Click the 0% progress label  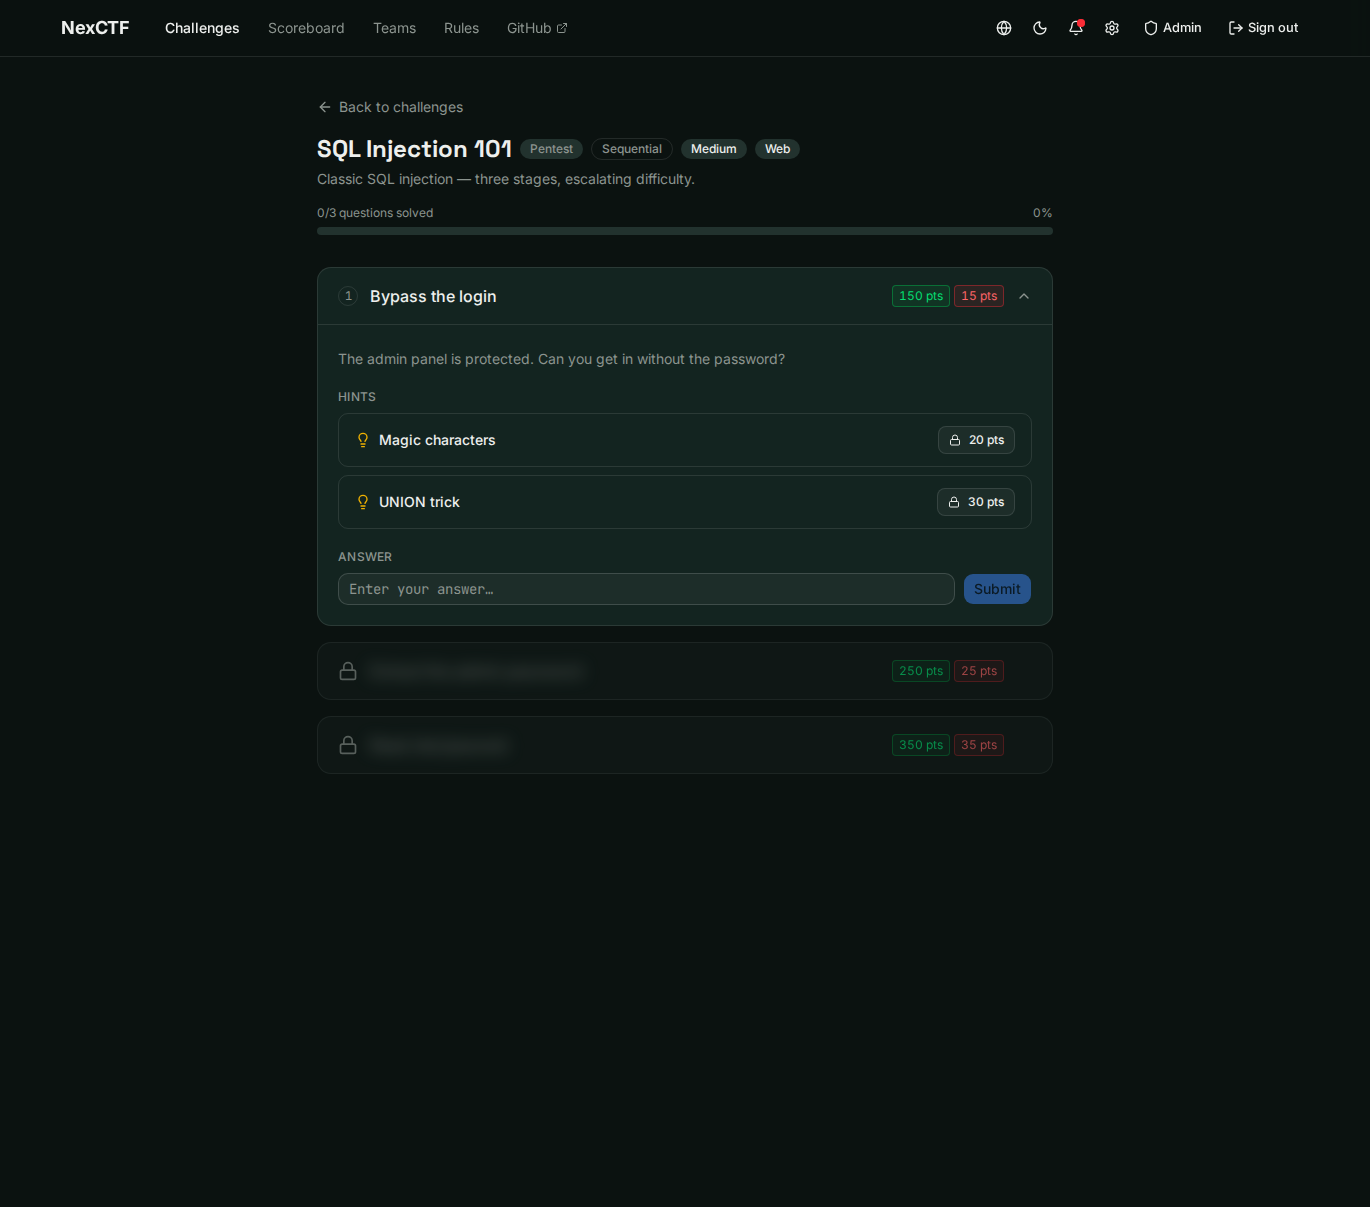pyautogui.click(x=1042, y=213)
